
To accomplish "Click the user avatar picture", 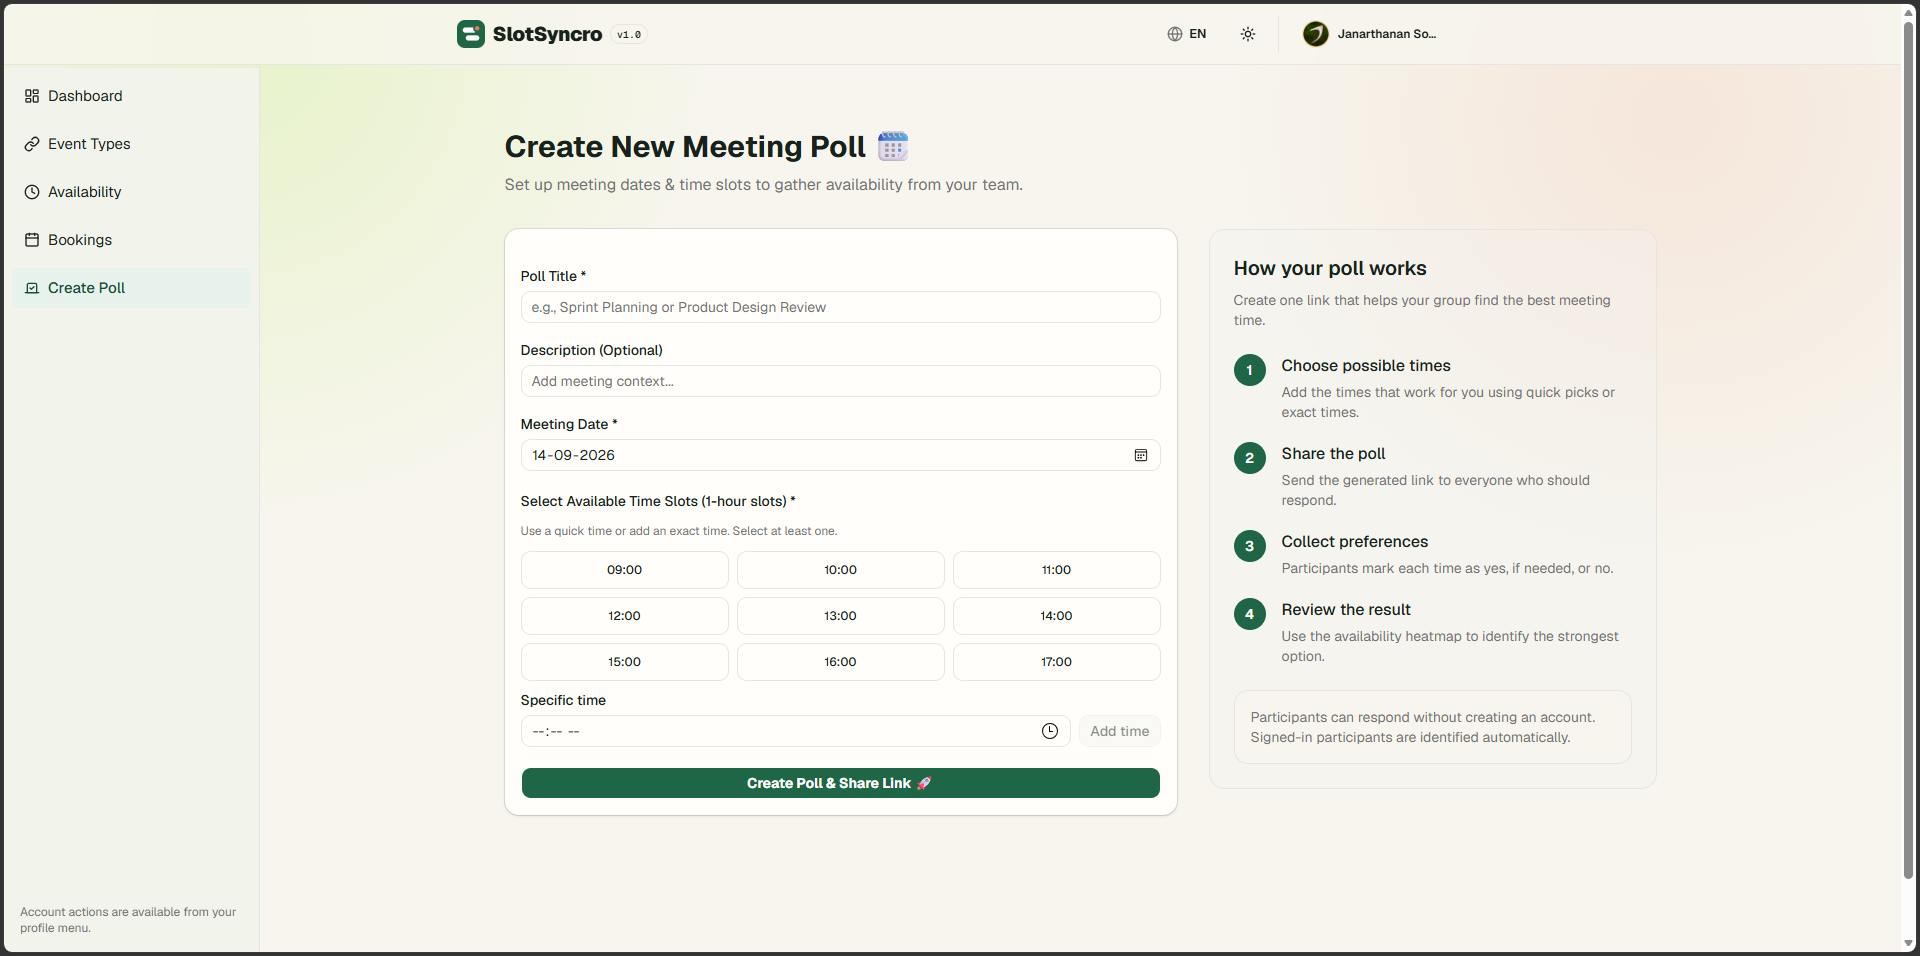I will click(1316, 34).
